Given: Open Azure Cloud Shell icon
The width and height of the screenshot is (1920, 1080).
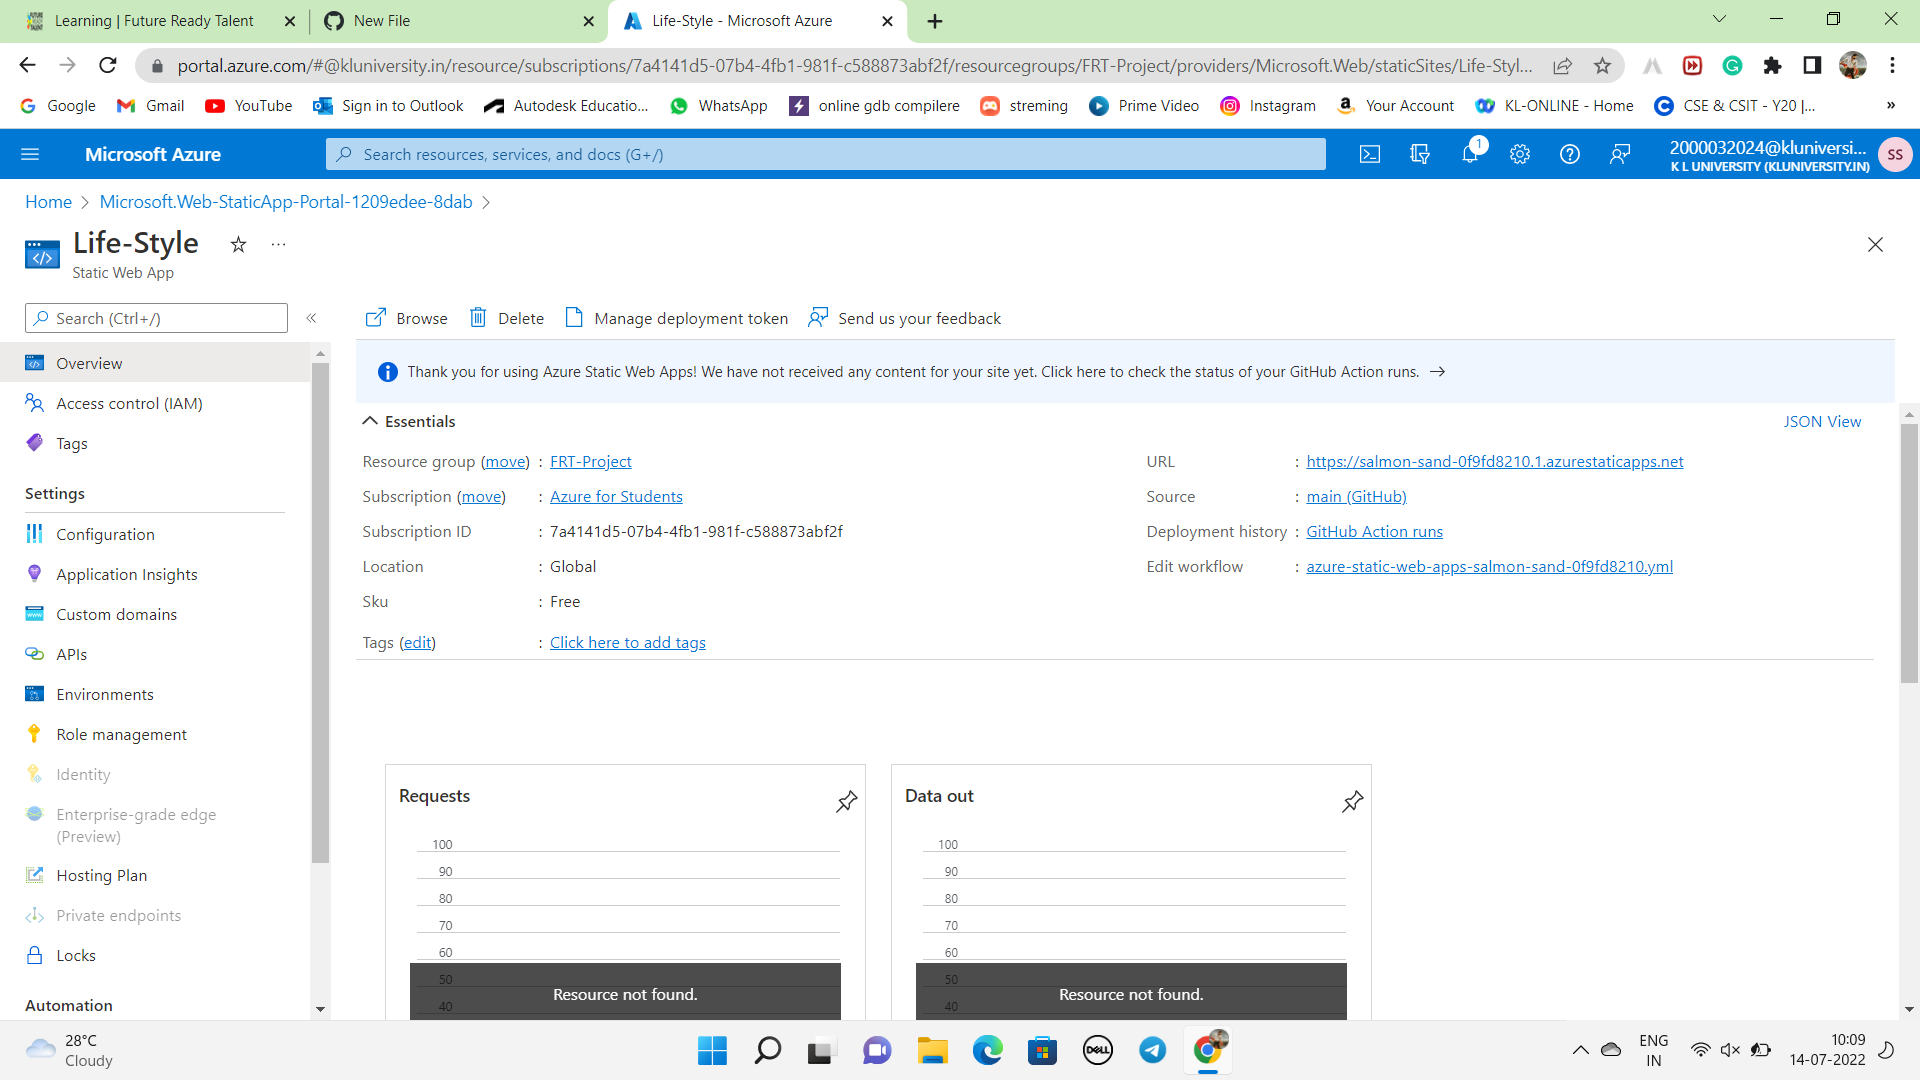Looking at the screenshot, I should 1370,154.
